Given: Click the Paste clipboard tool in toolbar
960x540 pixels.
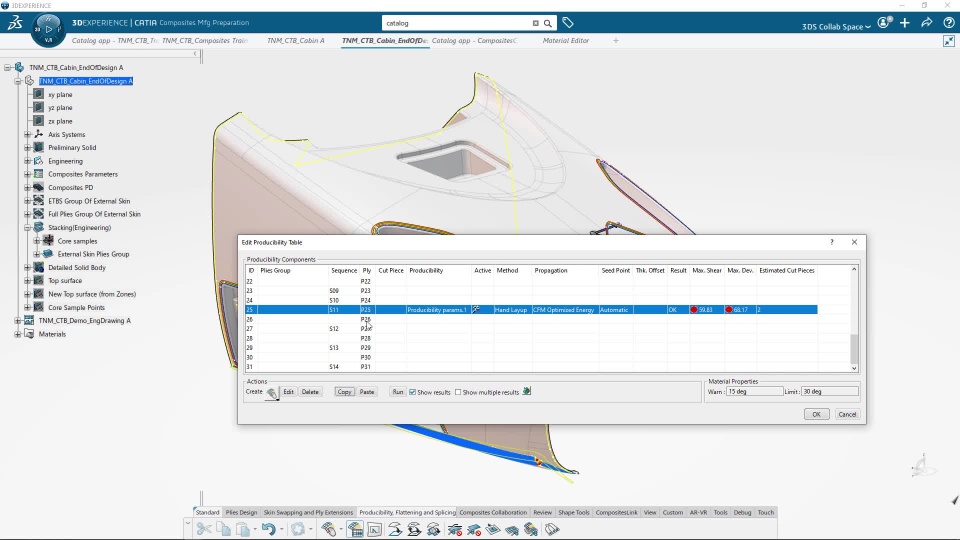Looking at the screenshot, I should coord(243,529).
